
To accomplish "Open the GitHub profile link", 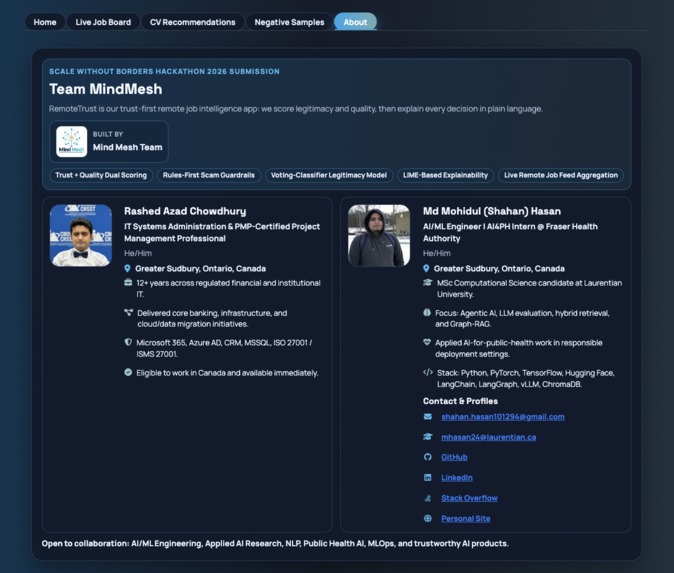I will (x=454, y=457).
